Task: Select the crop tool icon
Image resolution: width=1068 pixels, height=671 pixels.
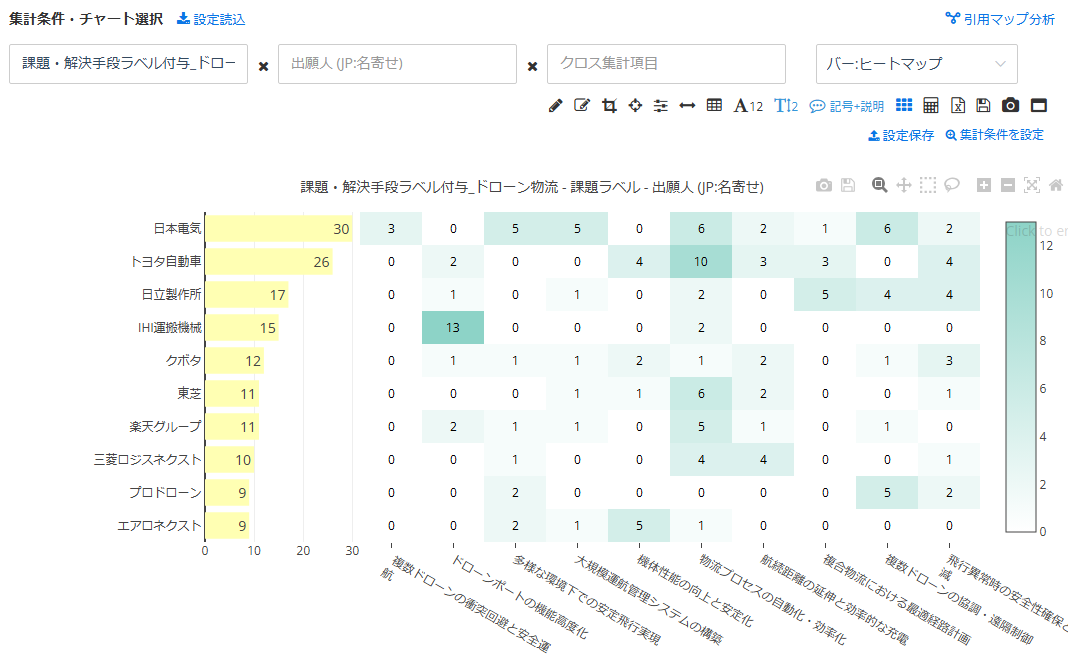Action: (x=609, y=106)
